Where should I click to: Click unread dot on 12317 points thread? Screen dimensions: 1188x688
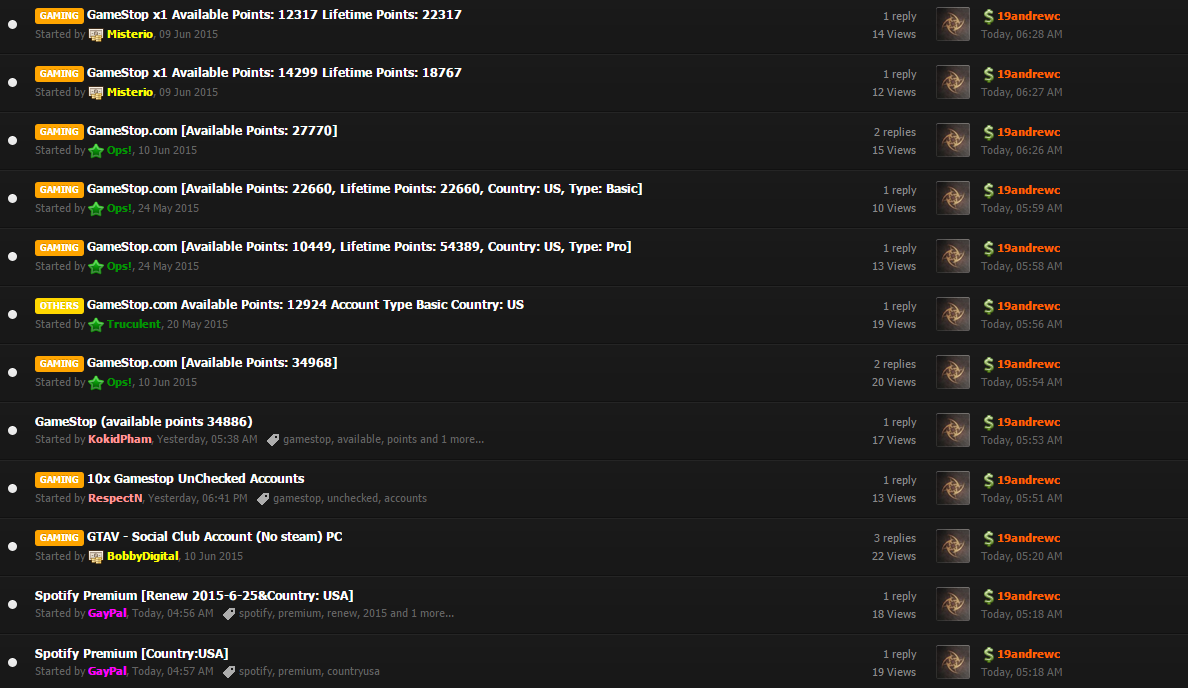click(12, 24)
